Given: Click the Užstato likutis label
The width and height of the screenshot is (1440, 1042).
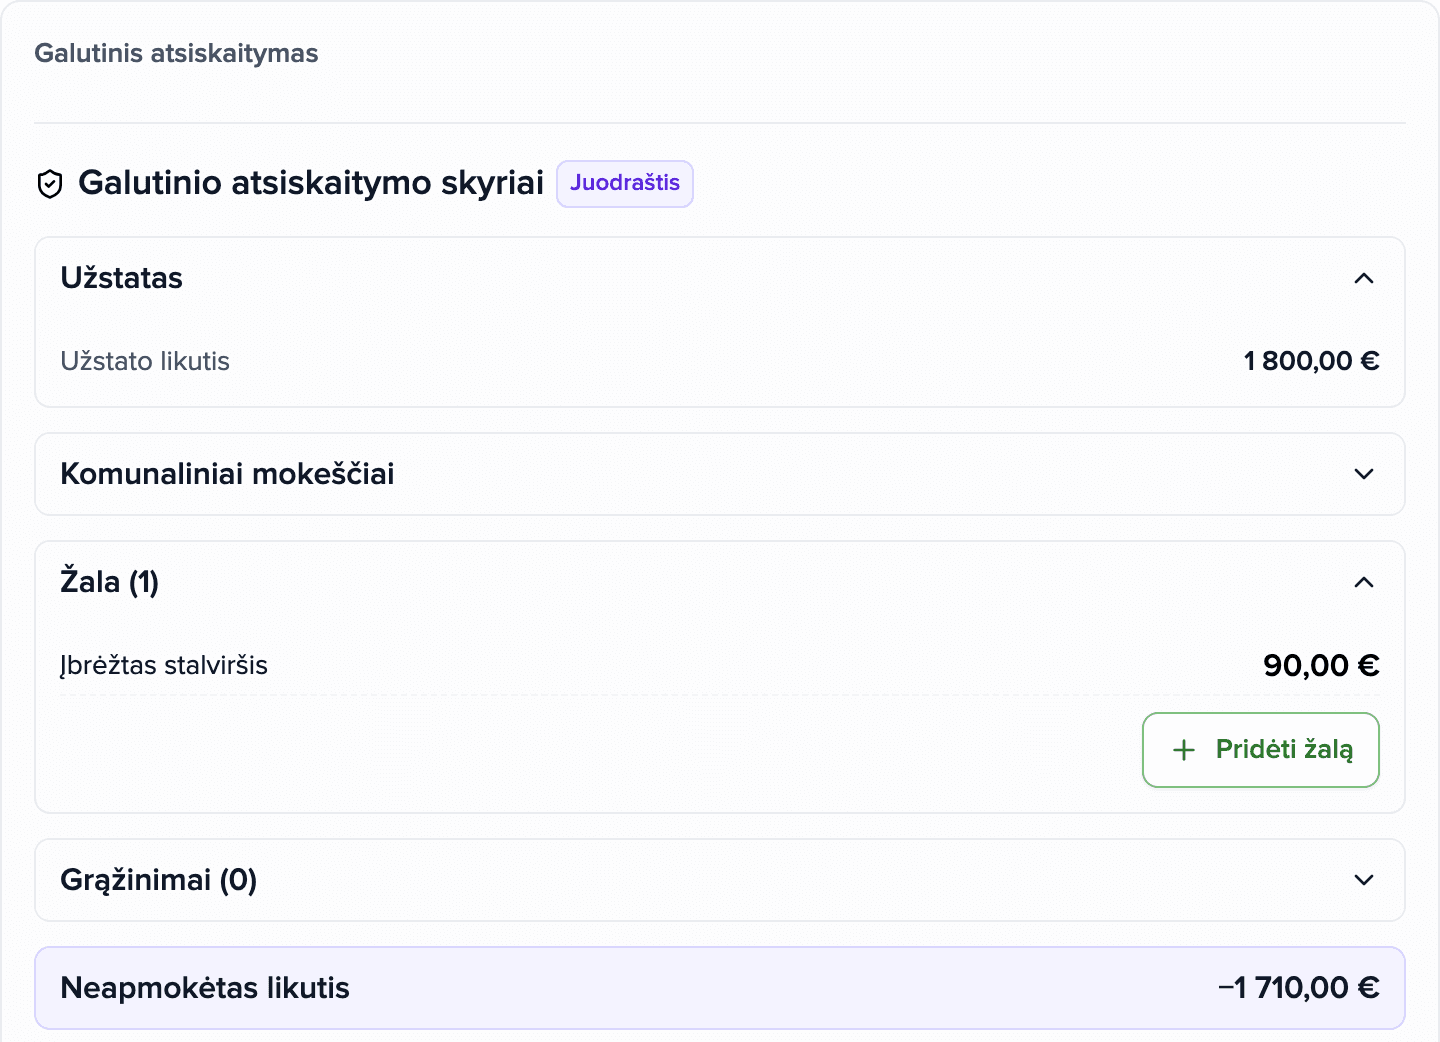Looking at the screenshot, I should (145, 361).
